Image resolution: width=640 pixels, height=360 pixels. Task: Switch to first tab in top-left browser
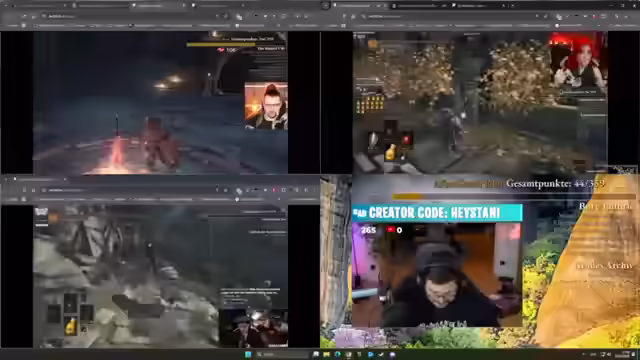point(41,6)
